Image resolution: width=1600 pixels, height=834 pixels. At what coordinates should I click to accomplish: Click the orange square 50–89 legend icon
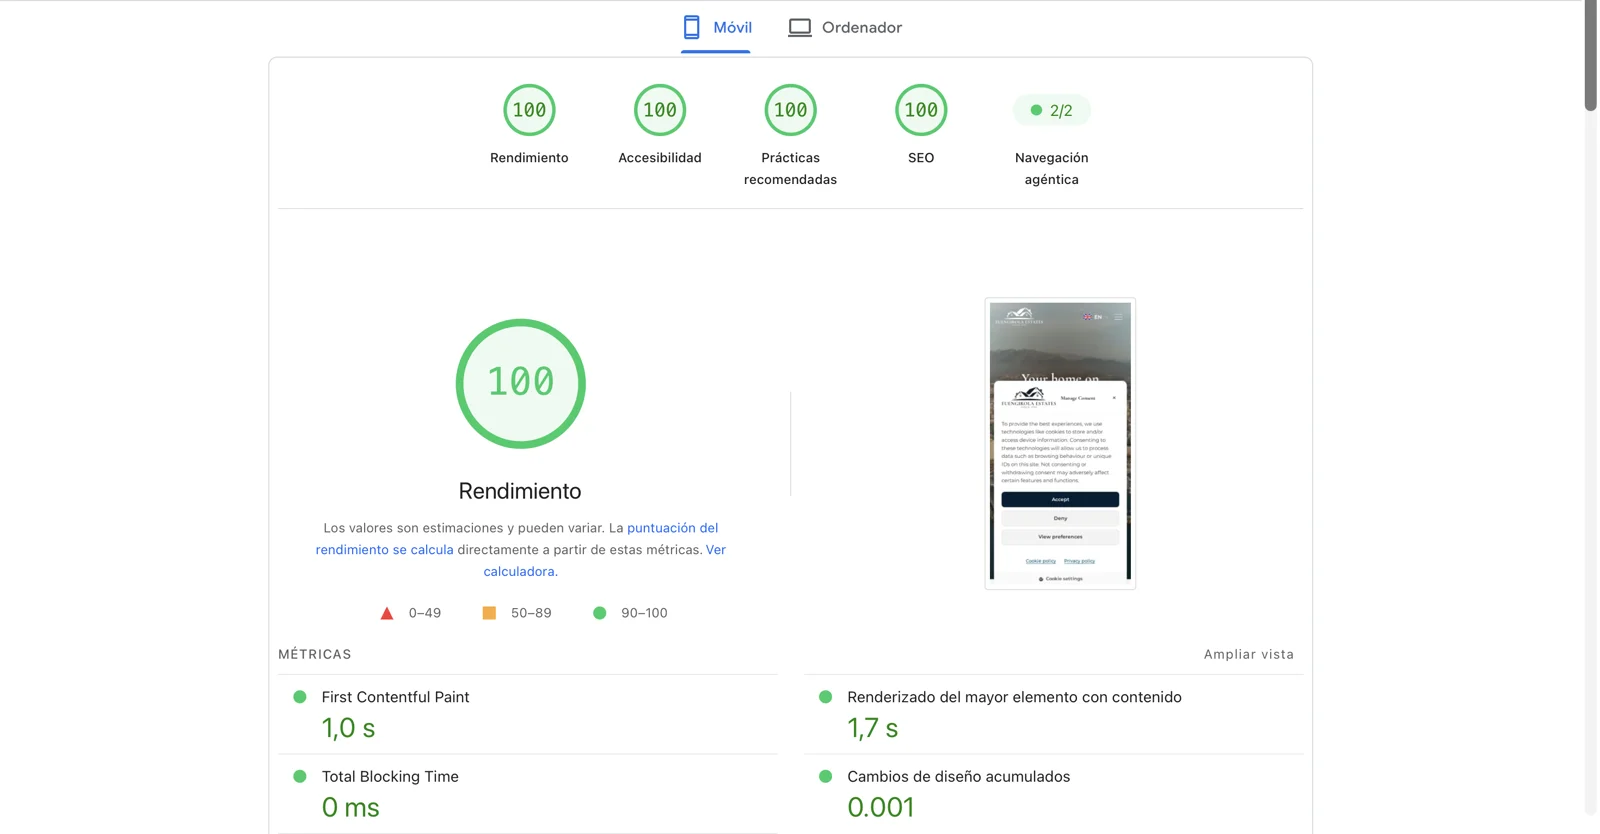coord(489,613)
